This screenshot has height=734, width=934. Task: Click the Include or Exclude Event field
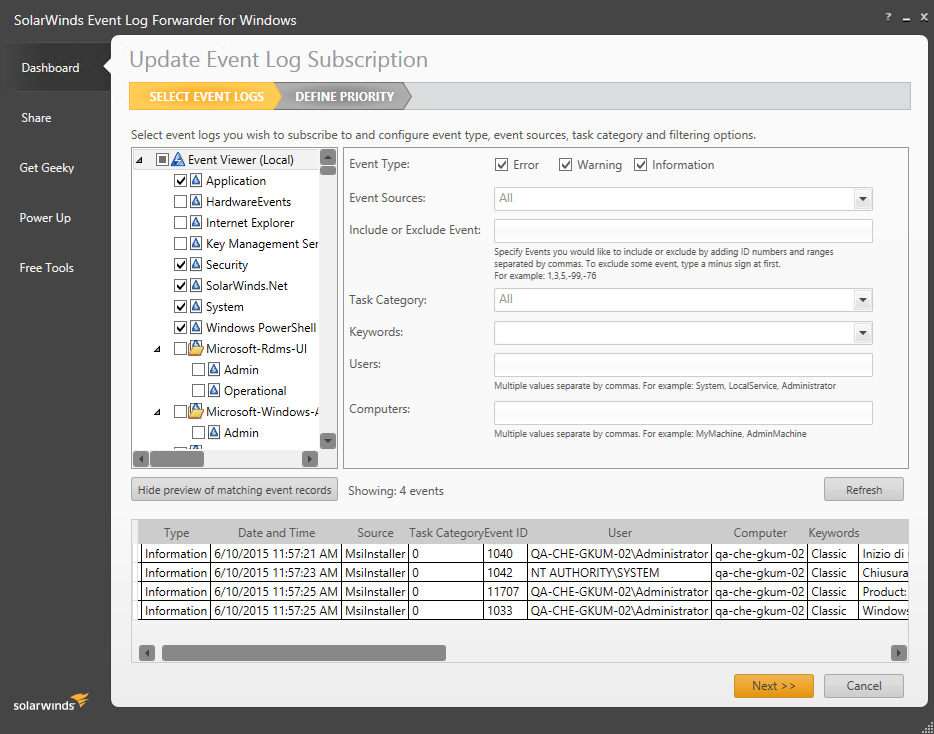(x=683, y=231)
